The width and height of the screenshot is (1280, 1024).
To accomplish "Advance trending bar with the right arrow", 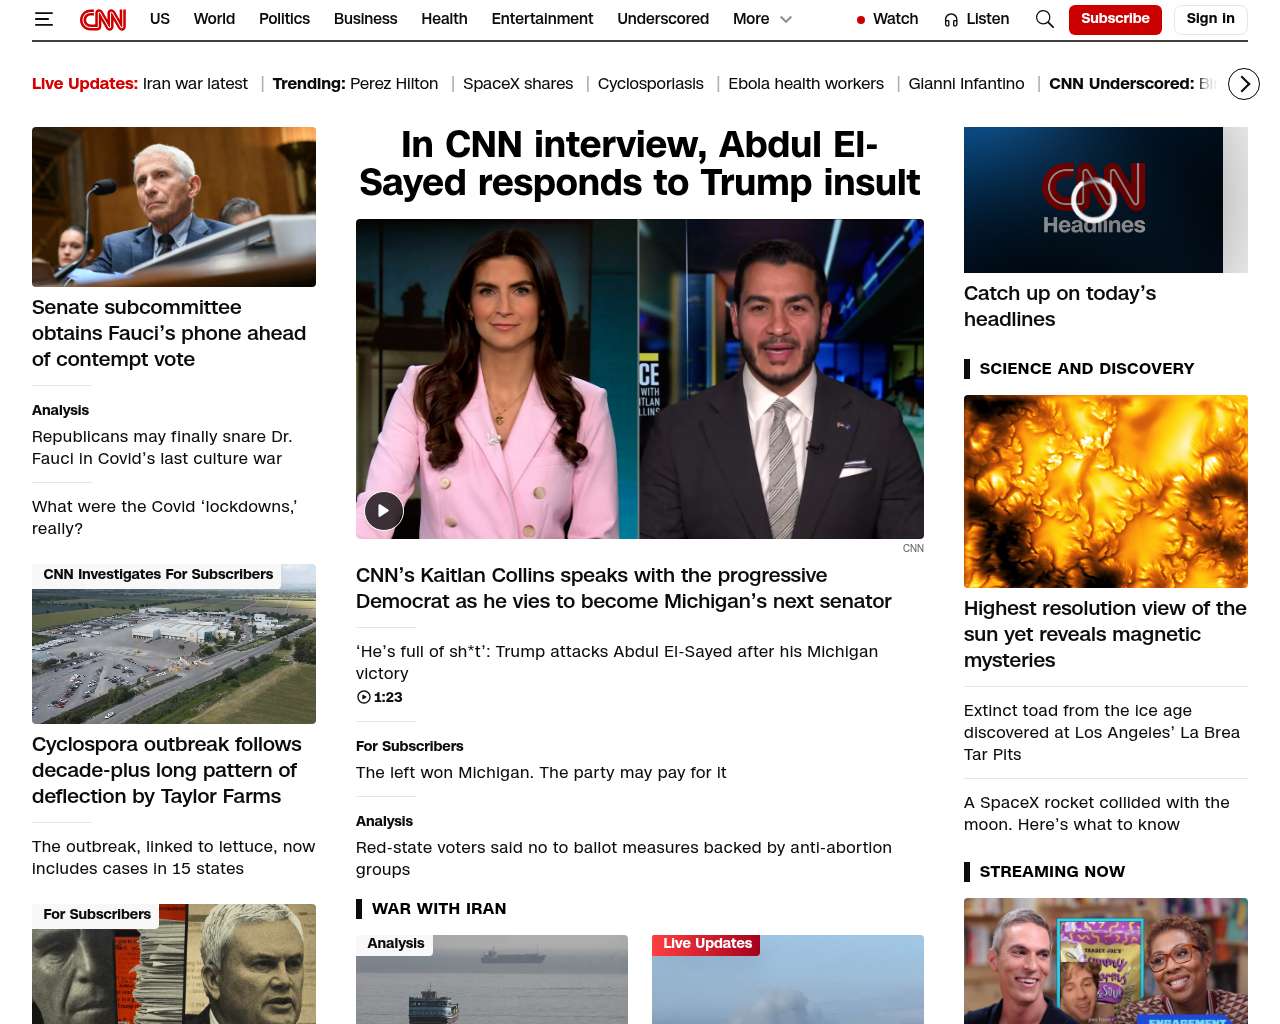I will coord(1243,84).
